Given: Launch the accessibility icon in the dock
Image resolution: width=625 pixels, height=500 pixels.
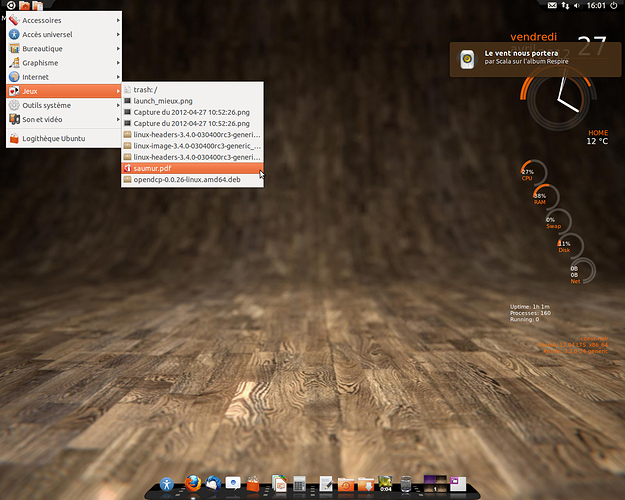Looking at the screenshot, I should point(167,484).
